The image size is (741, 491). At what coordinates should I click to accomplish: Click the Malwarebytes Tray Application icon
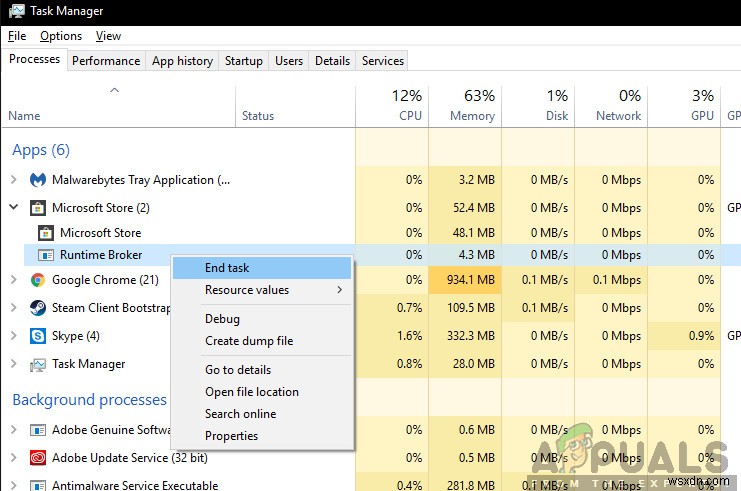tap(38, 180)
